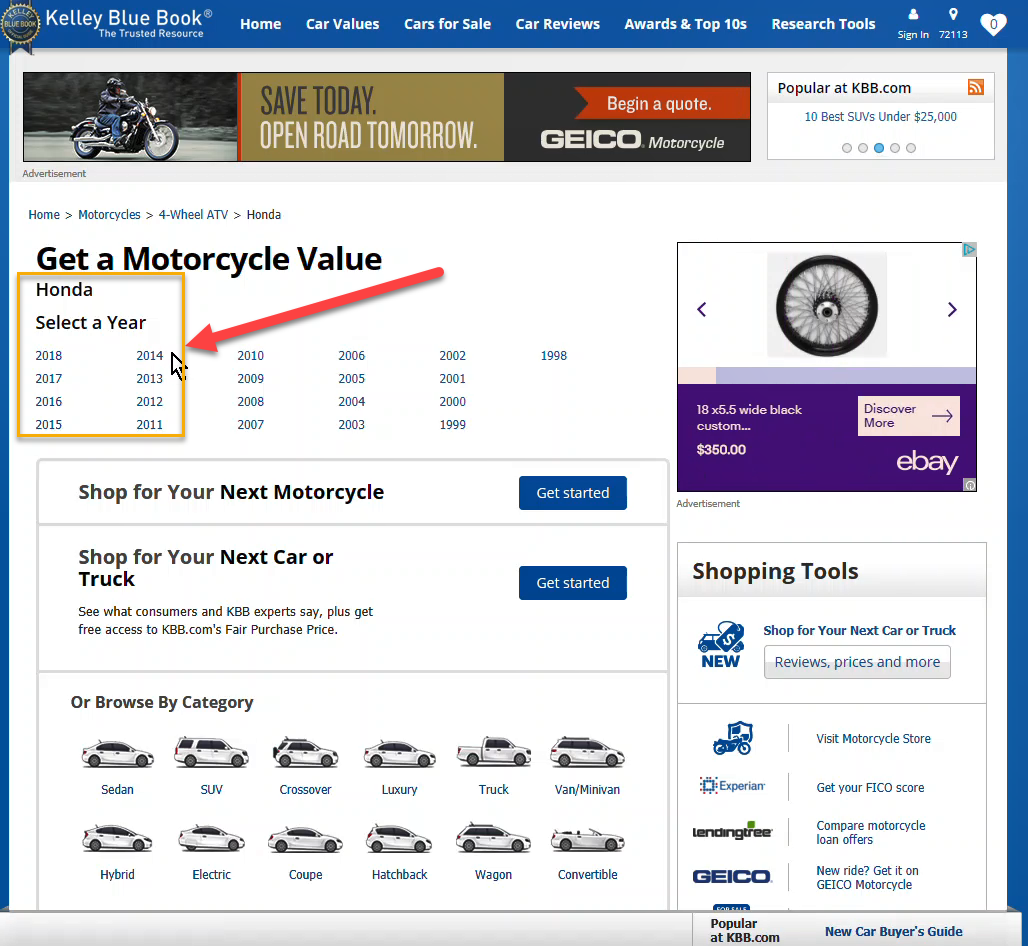Image resolution: width=1028 pixels, height=946 pixels.
Task: Open New ride? Get it on GEICO link
Action: (867, 877)
